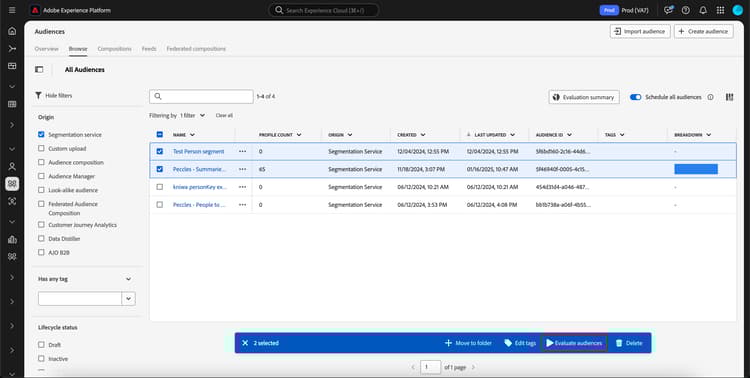Open the ORIGIN column menu

(350, 135)
